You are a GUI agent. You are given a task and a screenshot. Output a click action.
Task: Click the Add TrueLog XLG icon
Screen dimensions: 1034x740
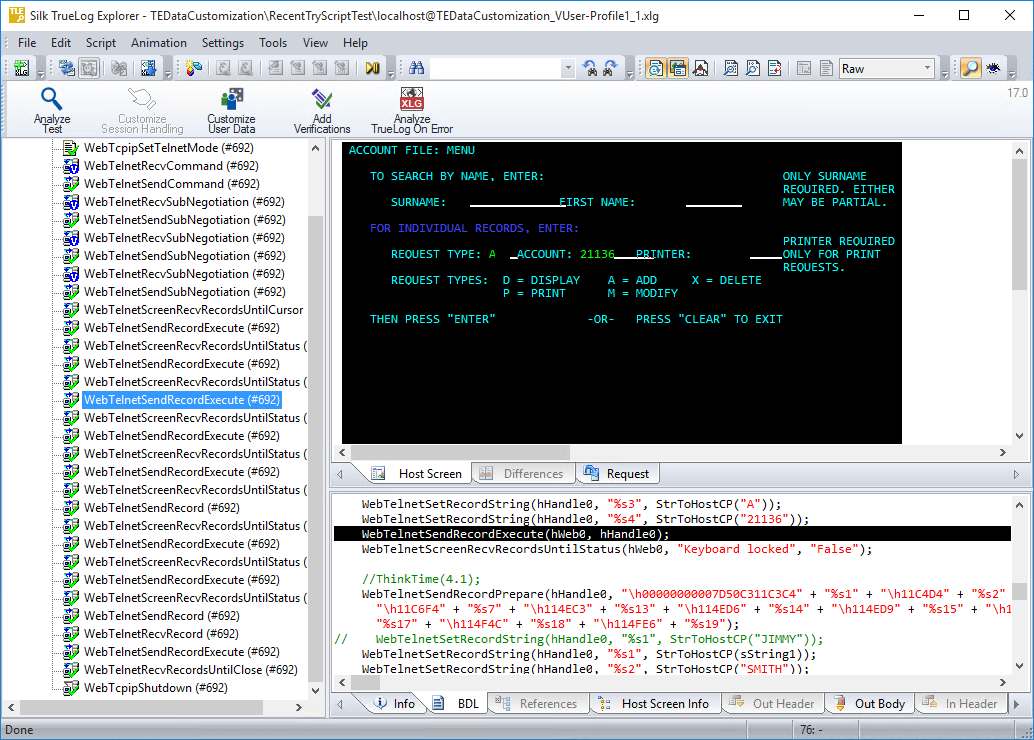(21, 68)
